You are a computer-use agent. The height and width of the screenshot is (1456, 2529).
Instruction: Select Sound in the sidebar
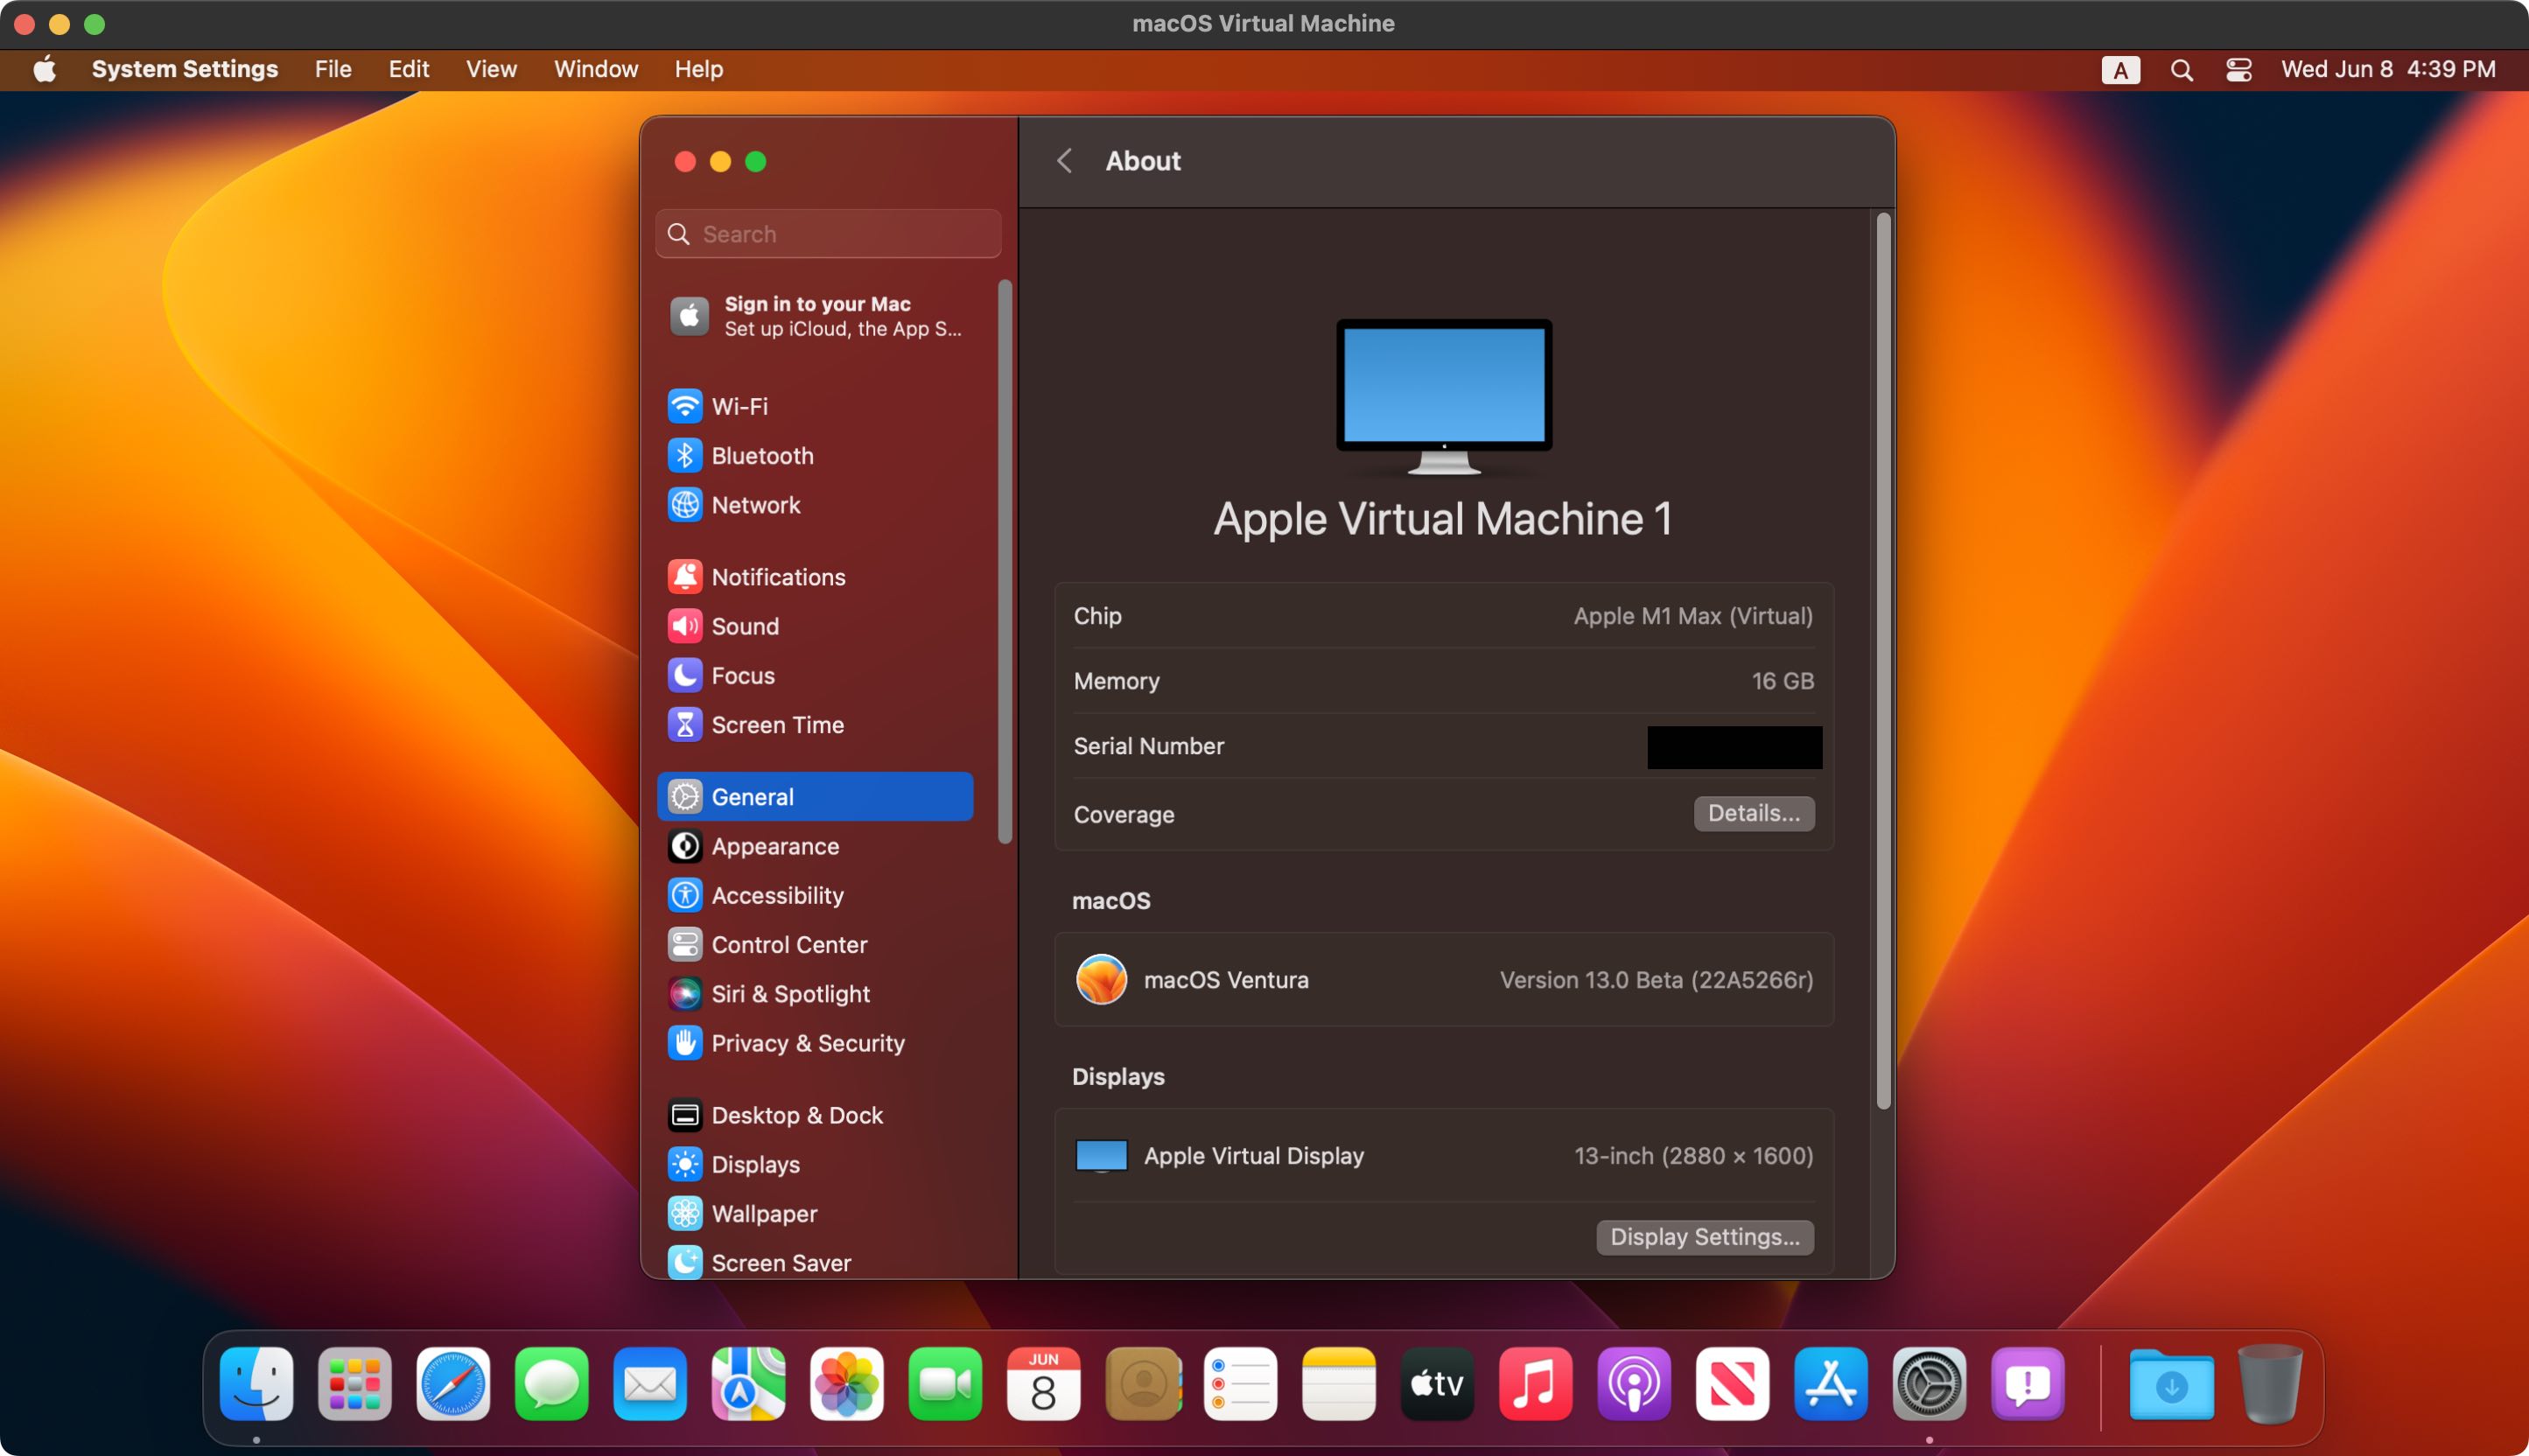click(815, 626)
